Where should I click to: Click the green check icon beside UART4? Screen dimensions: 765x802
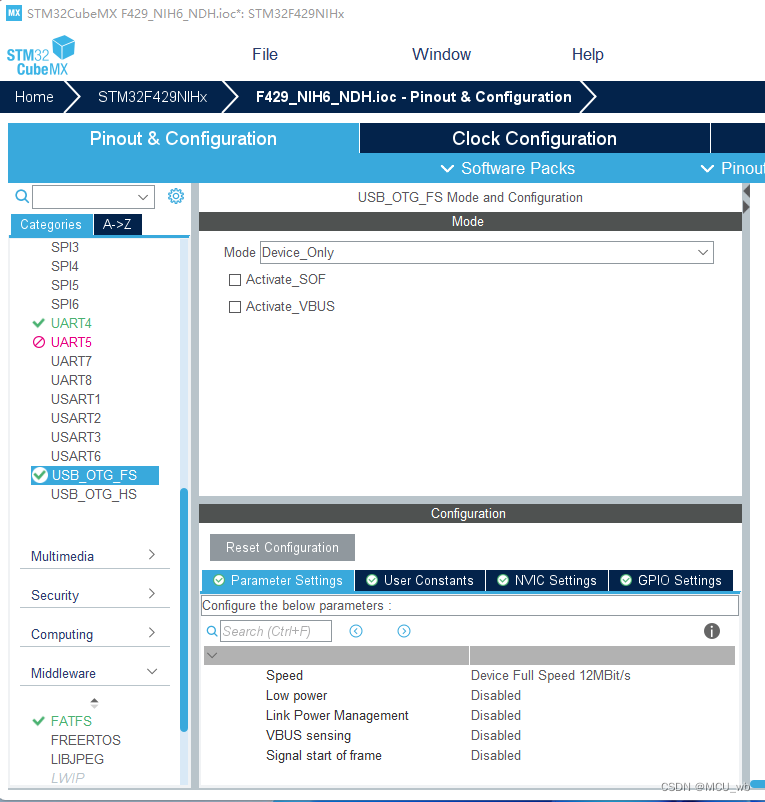click(38, 323)
